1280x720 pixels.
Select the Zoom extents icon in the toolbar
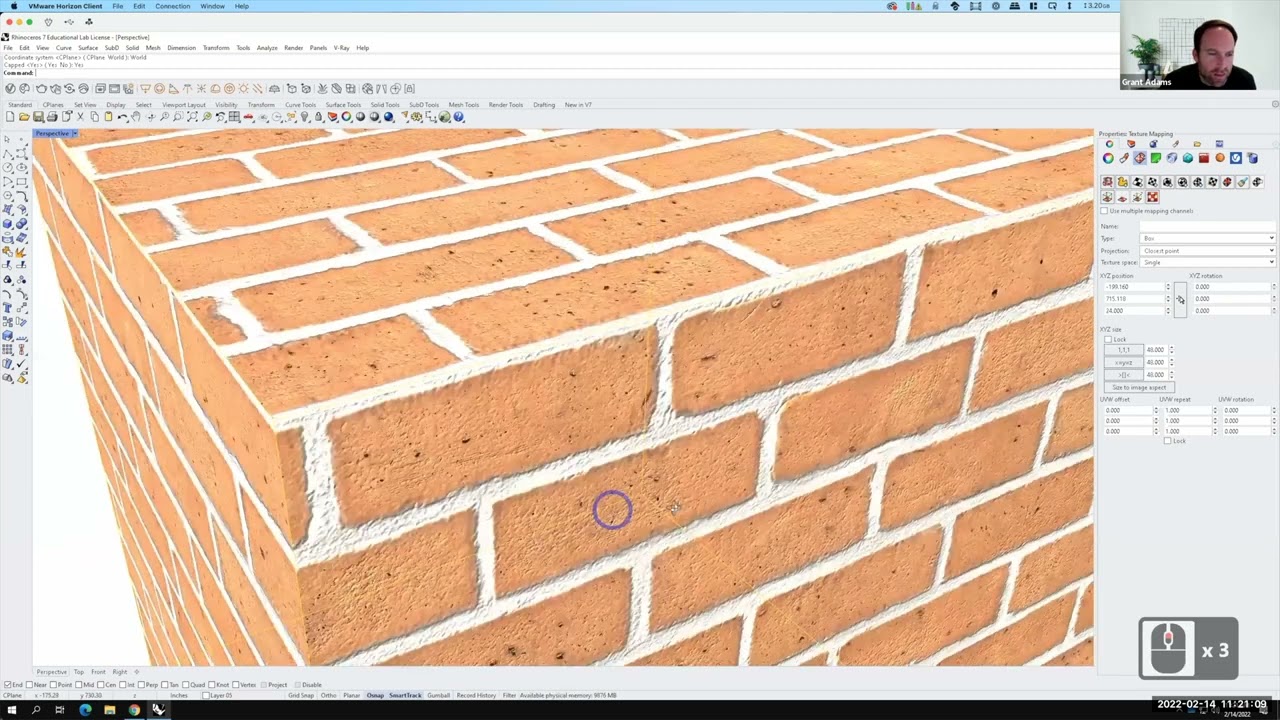click(x=192, y=117)
